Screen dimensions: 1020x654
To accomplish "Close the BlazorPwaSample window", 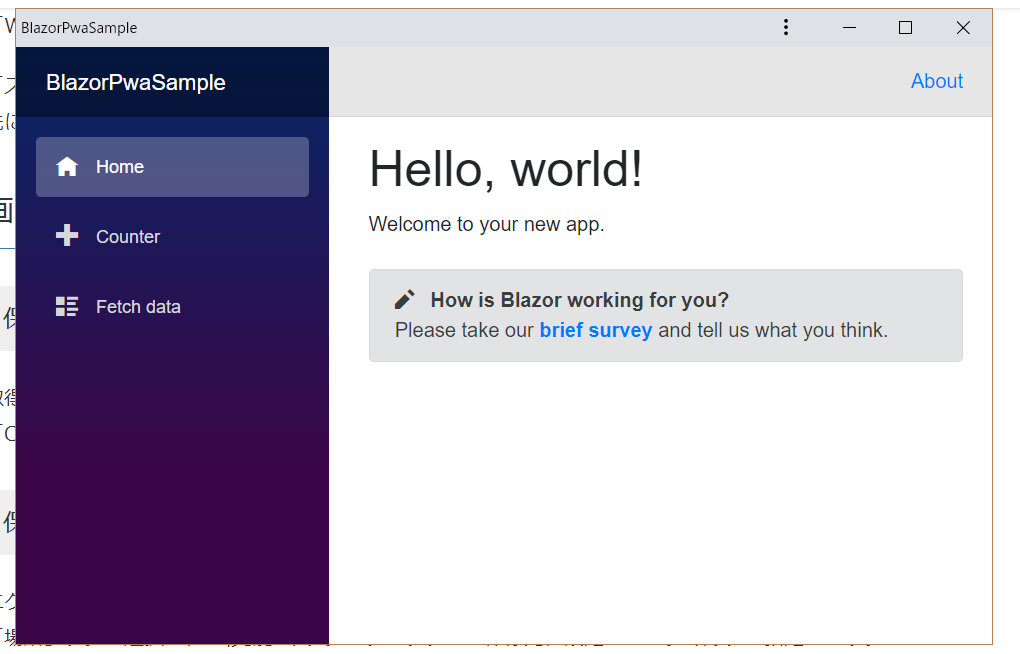I will pyautogui.click(x=963, y=27).
